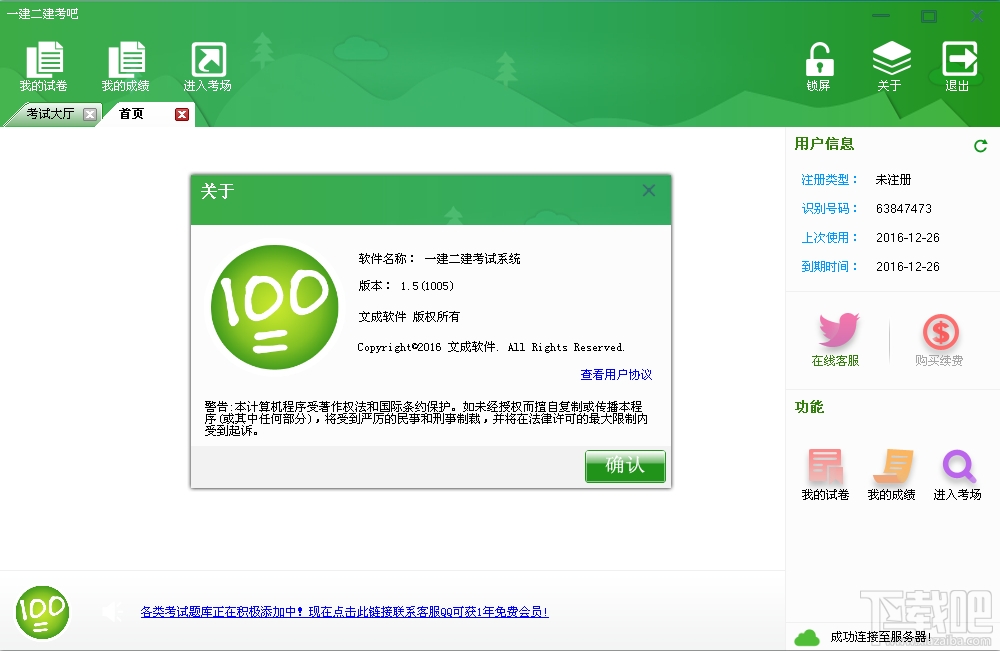Screen dimensions: 1000x651
Task: Select the 首页 tab
Action: 131,113
